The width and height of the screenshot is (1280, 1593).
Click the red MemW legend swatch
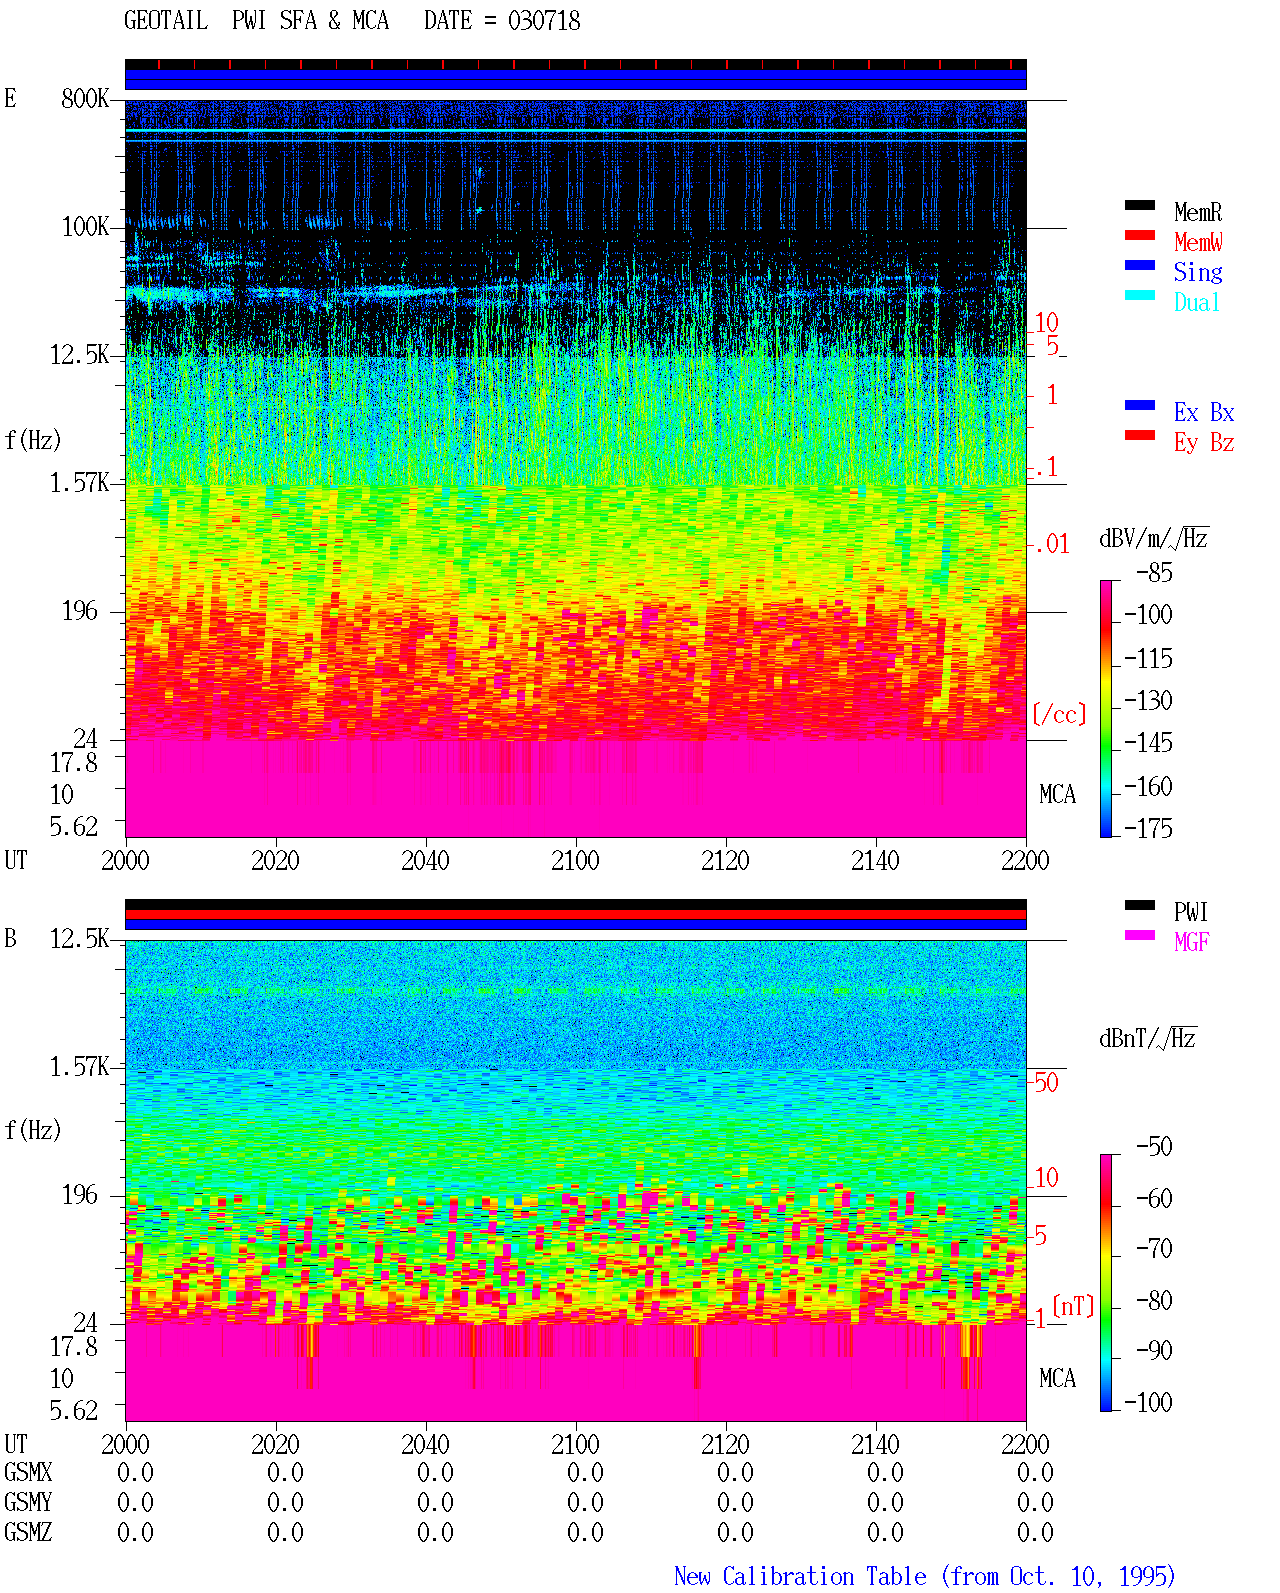click(x=1140, y=235)
